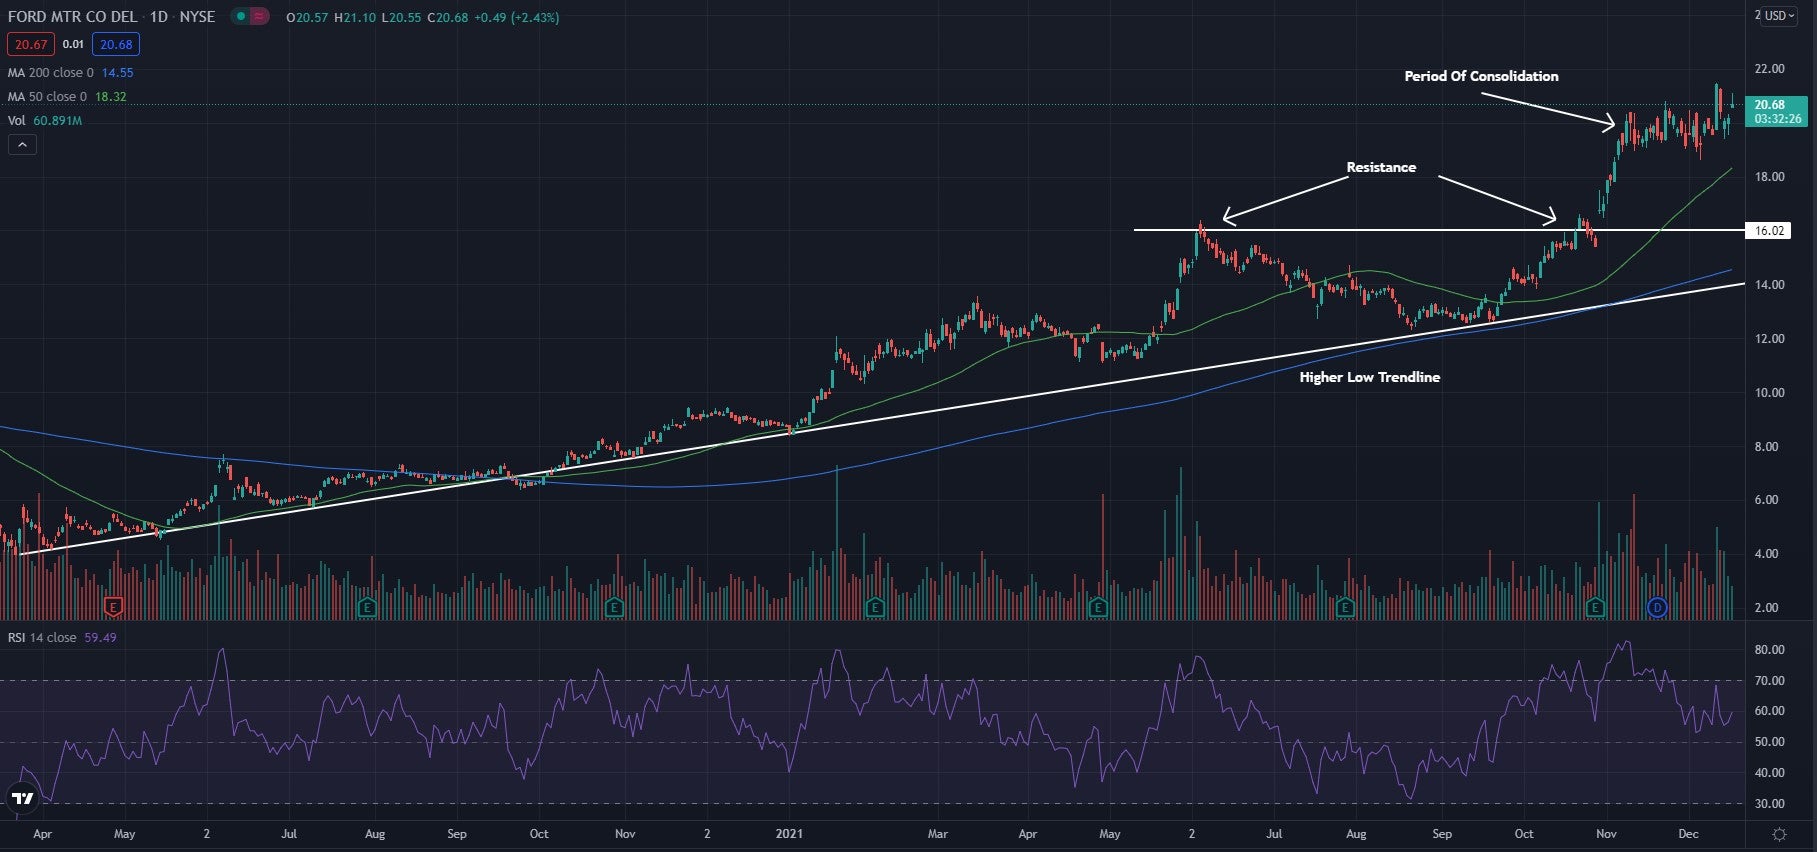Screen dimensions: 1817x852
Task: Click the Dec time axis label
Action: 1688,834
